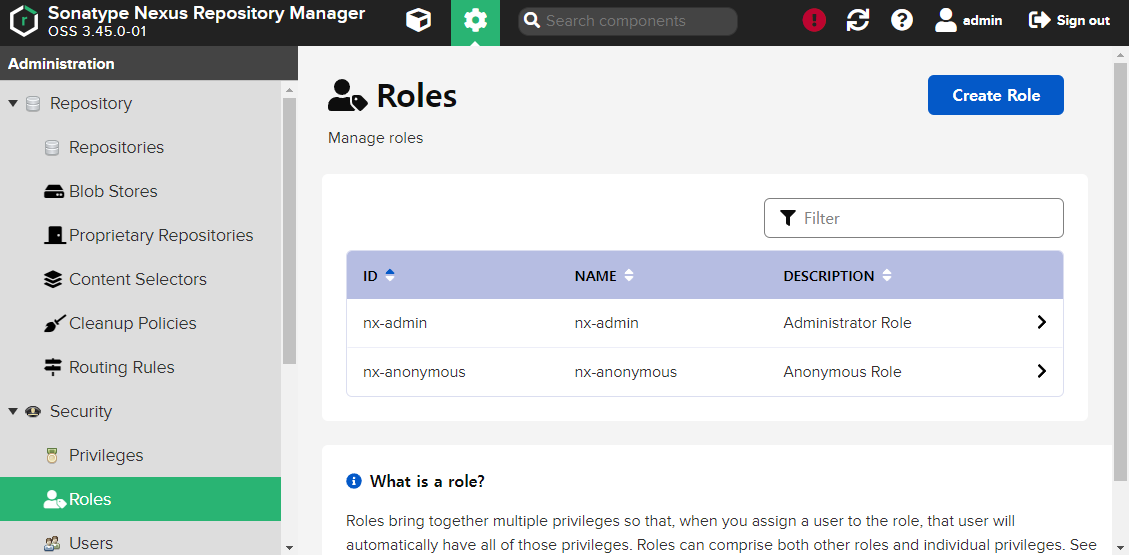Click the Privileges medal icon
This screenshot has height=555, width=1129.
51,456
